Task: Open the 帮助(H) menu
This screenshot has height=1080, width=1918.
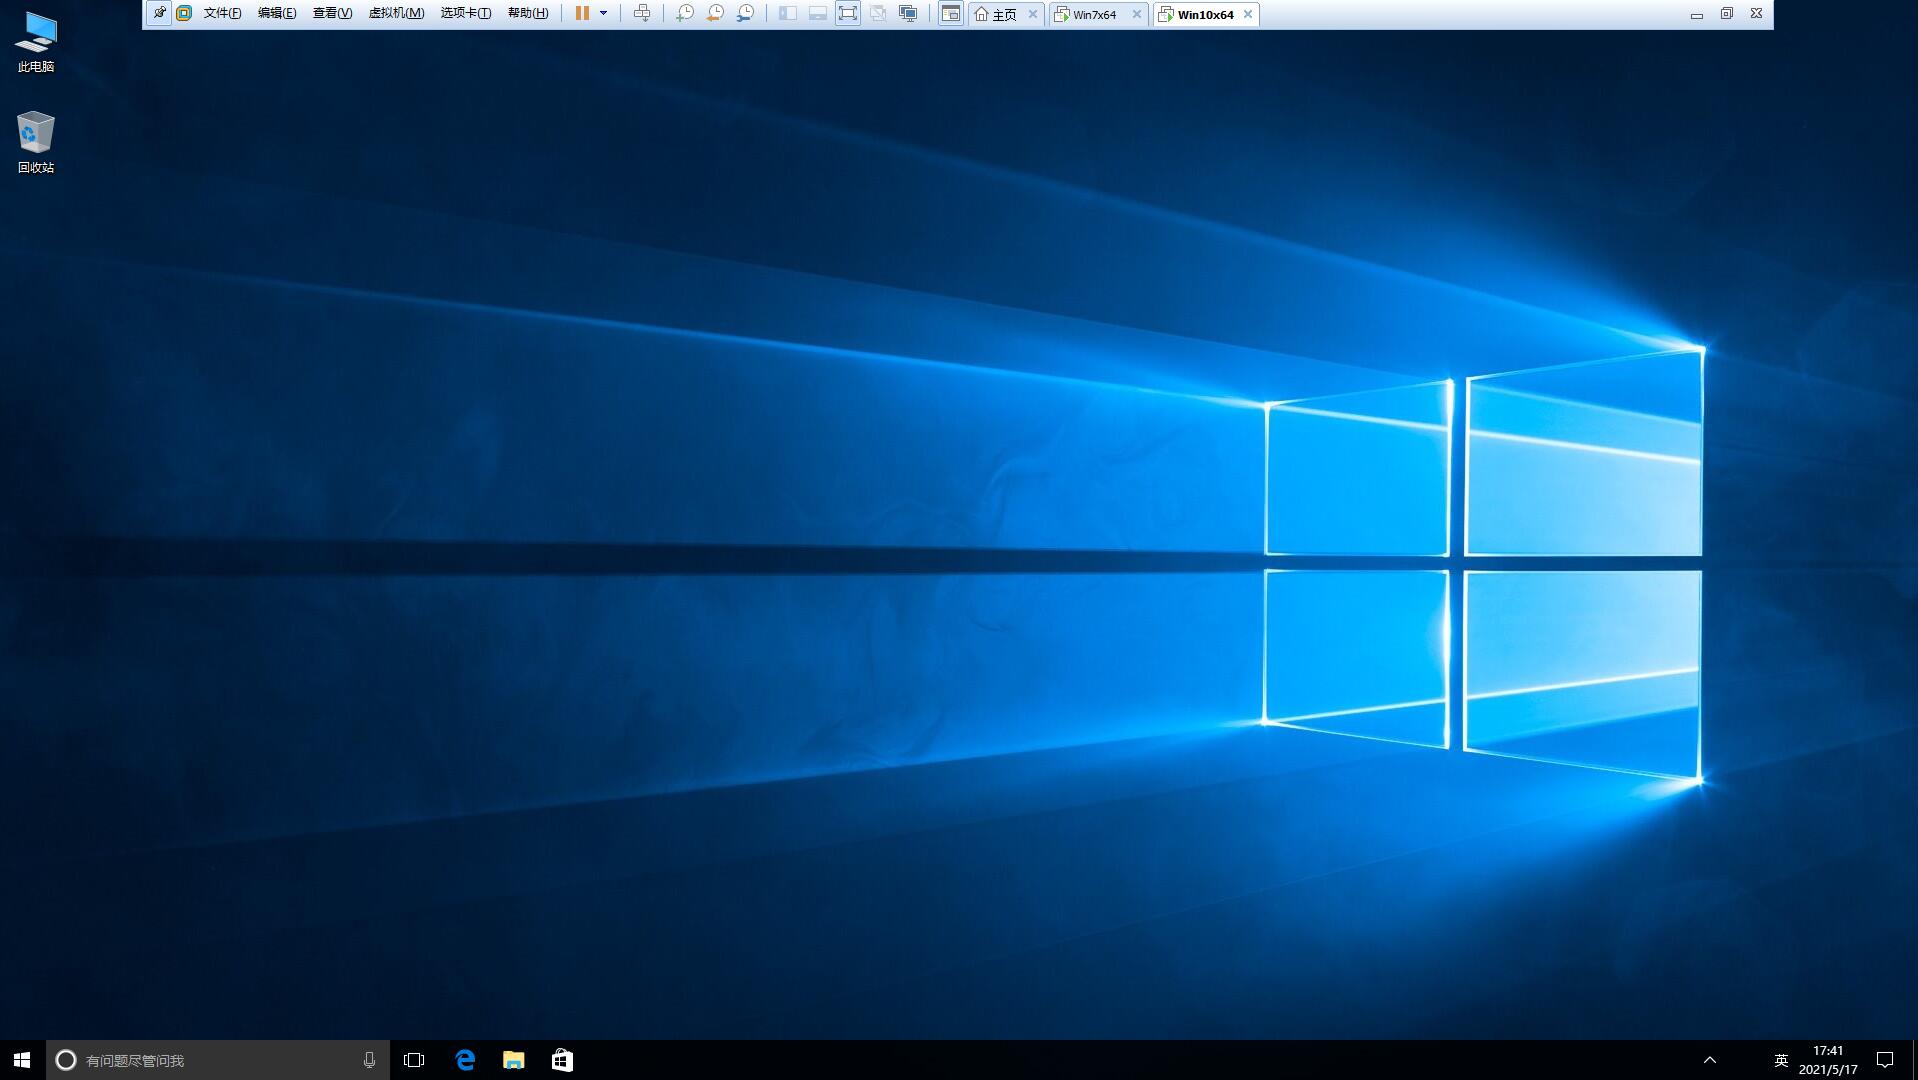Action: 528,13
